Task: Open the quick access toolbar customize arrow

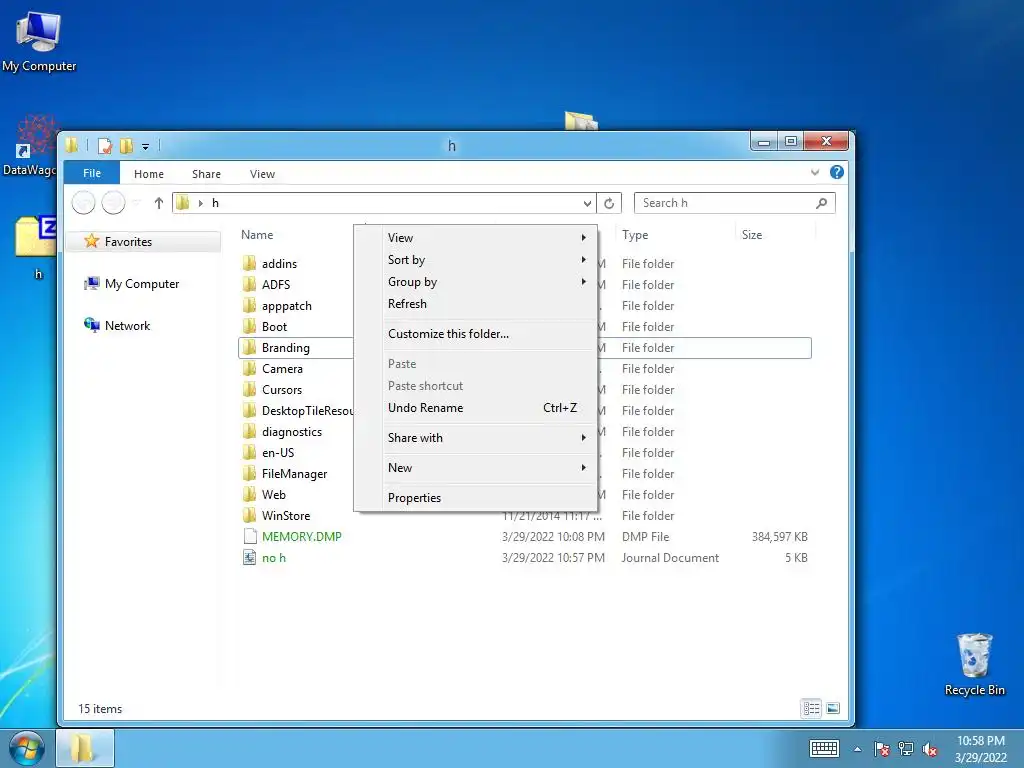Action: tap(146, 147)
